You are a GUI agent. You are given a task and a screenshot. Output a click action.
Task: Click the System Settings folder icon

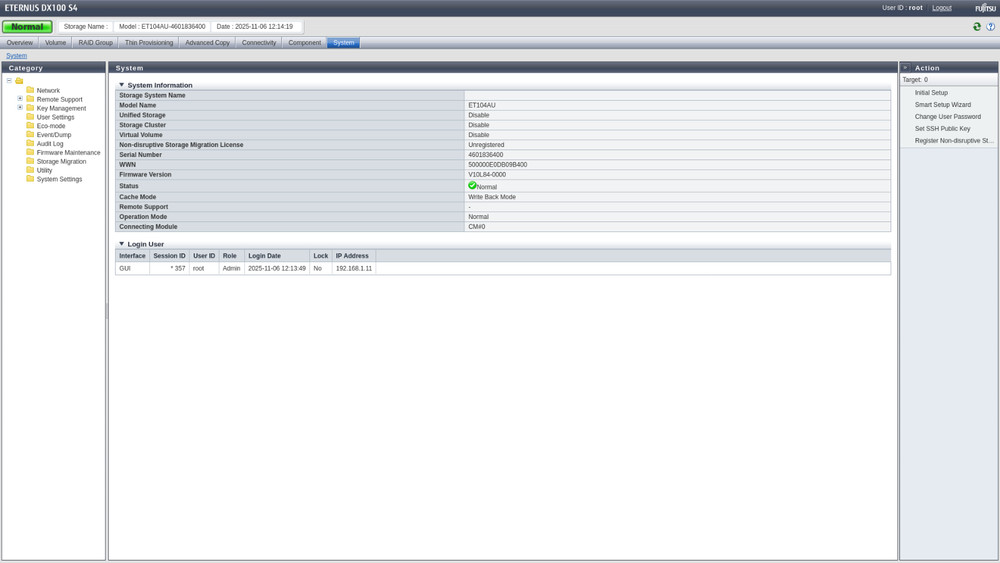coord(30,179)
